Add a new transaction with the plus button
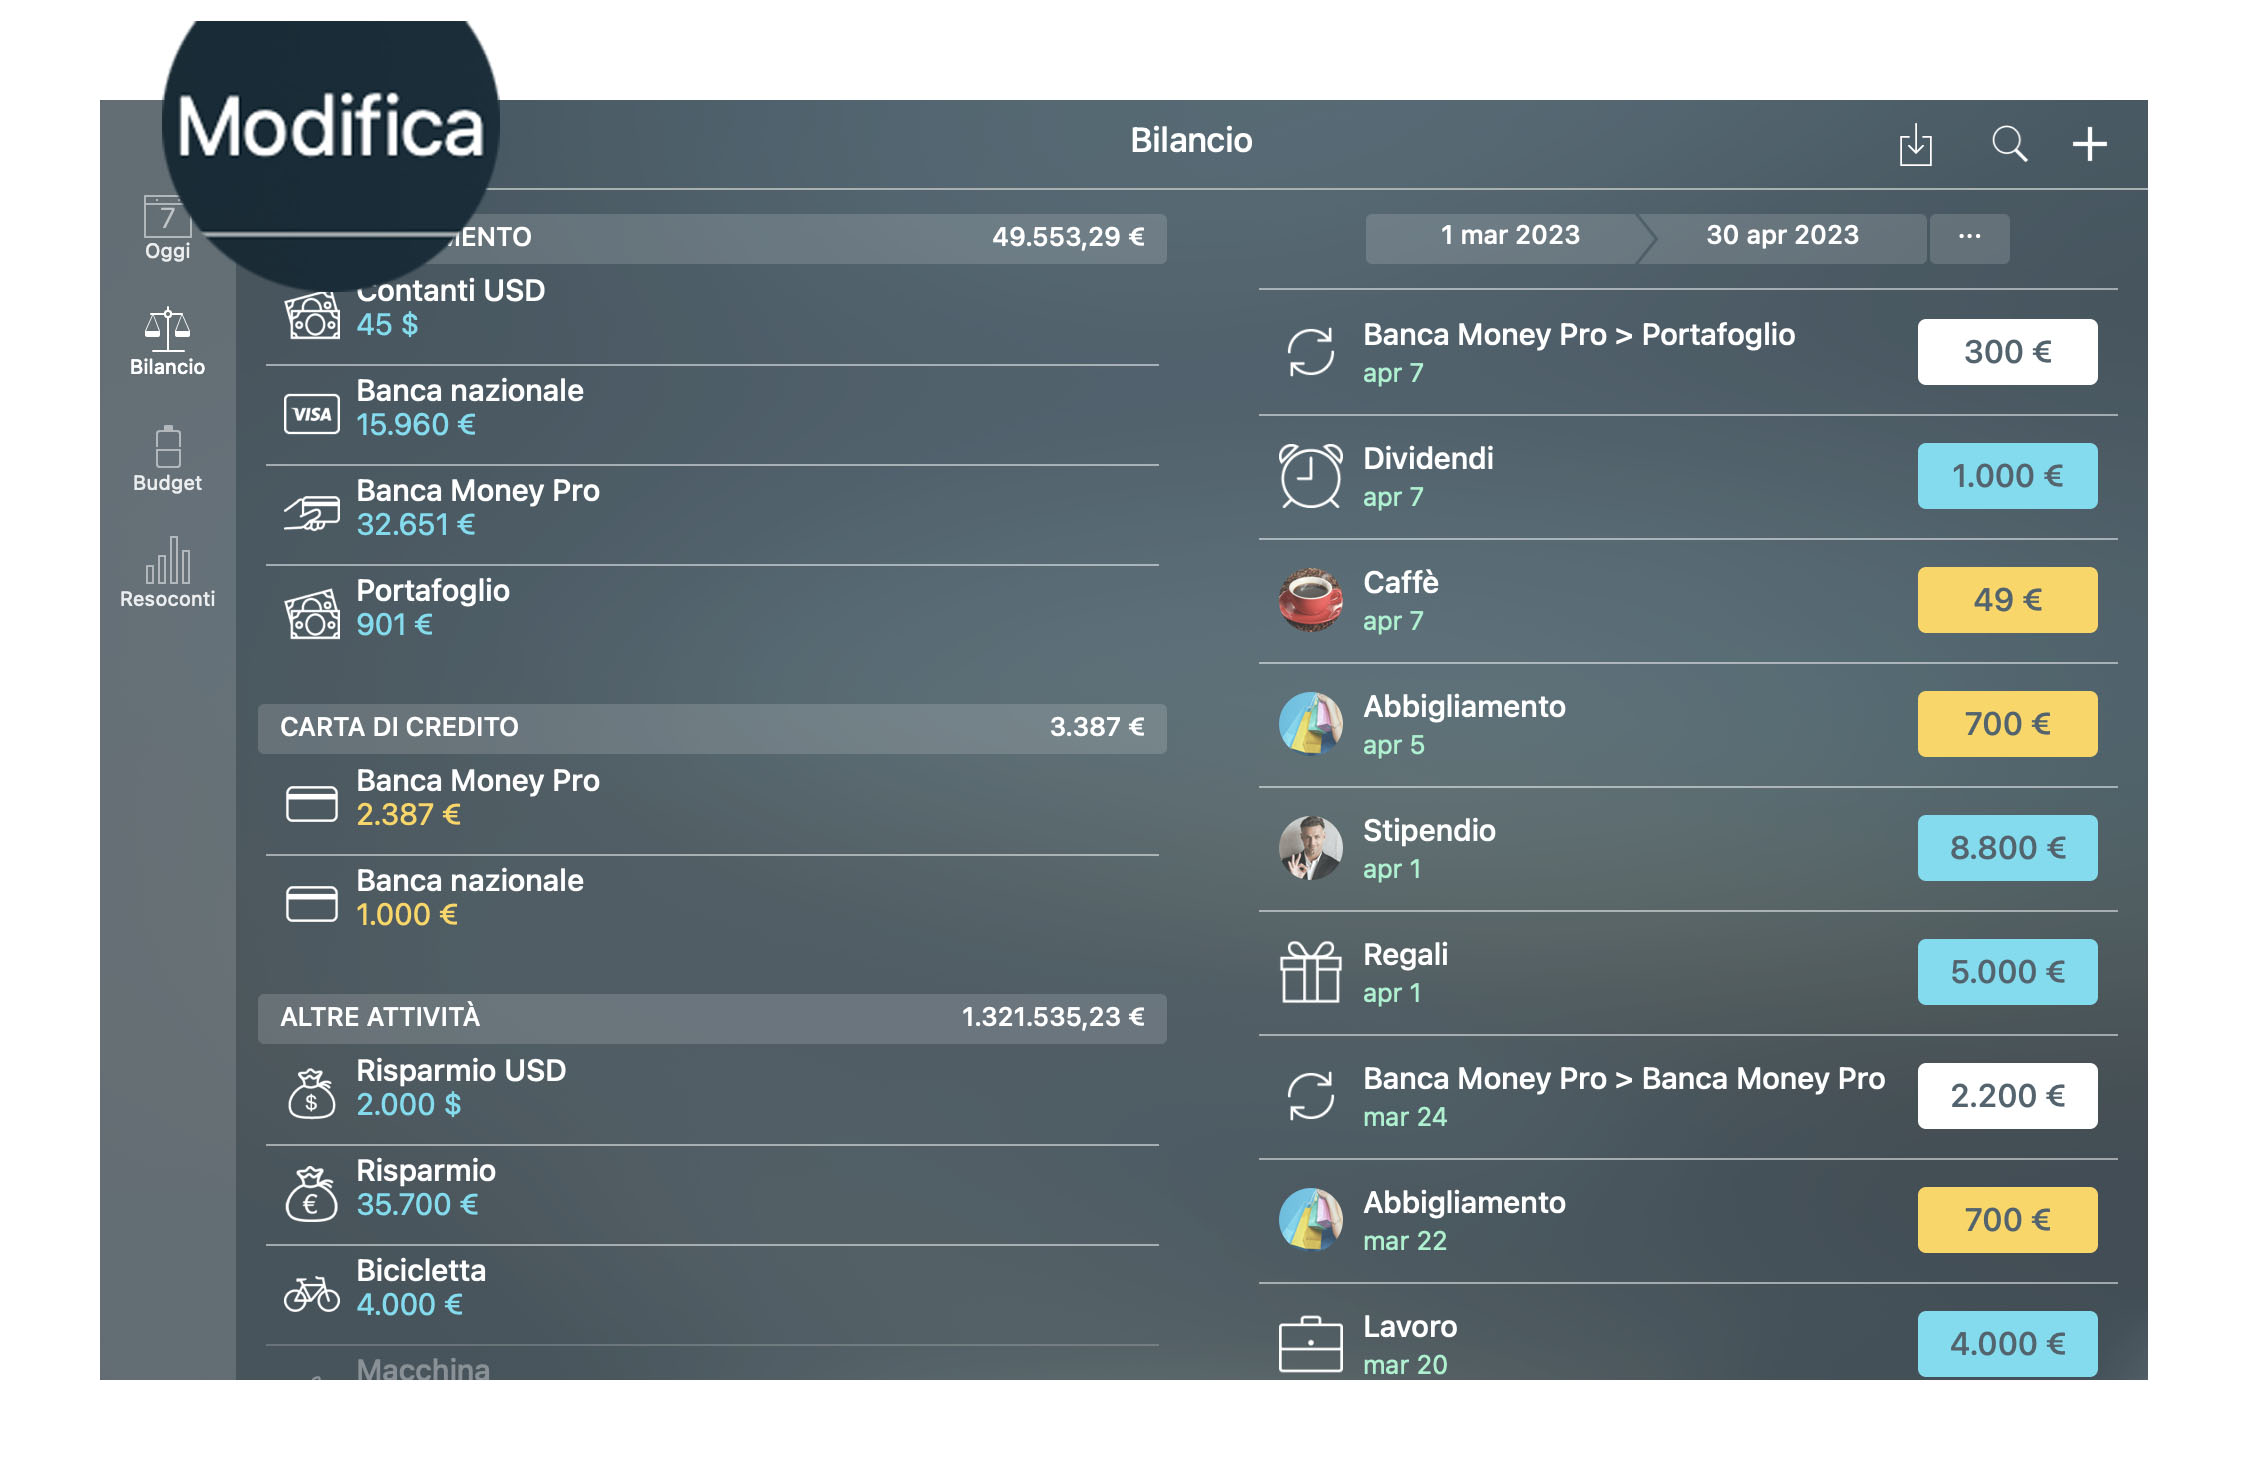 (x=2089, y=144)
